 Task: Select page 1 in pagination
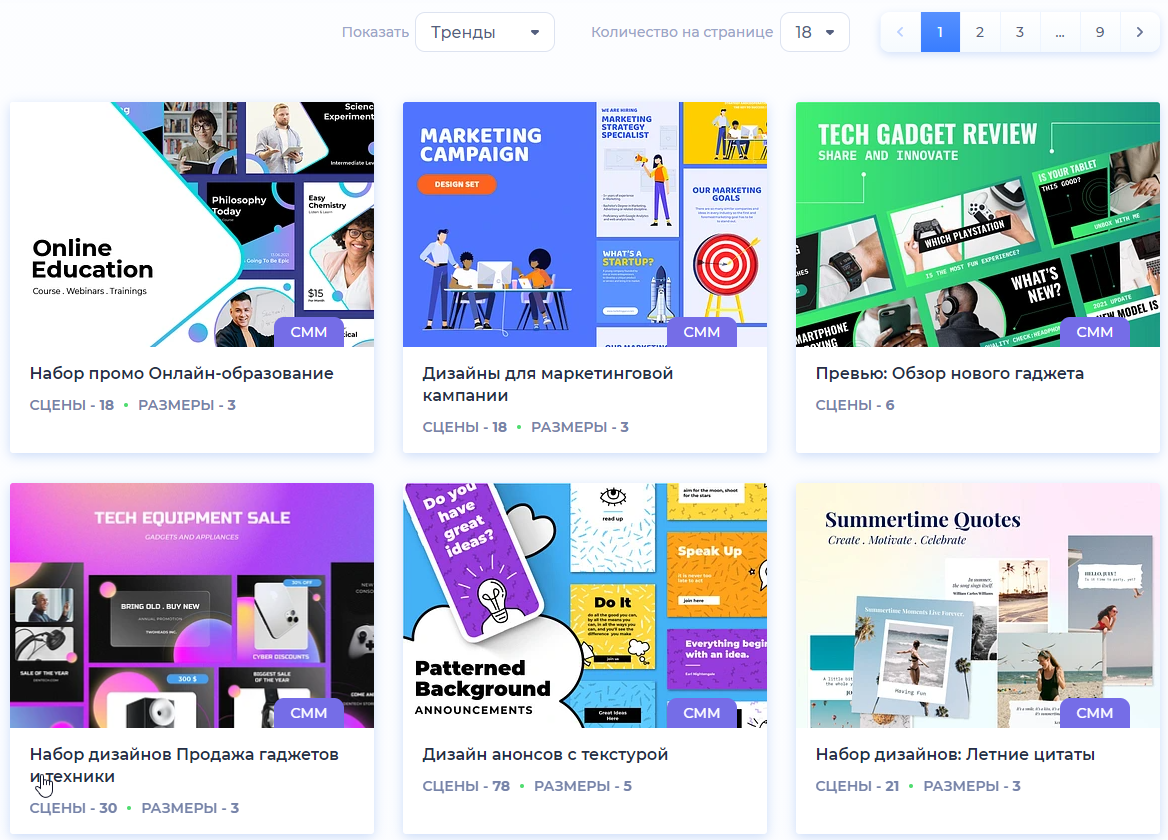(x=940, y=32)
